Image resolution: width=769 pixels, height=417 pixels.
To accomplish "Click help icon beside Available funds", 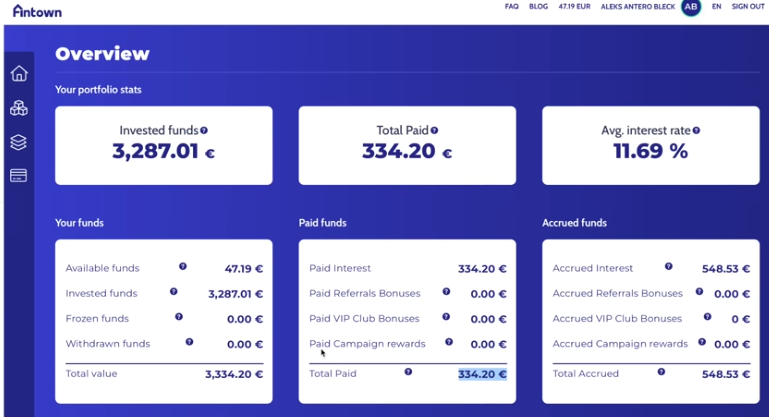I will 183,266.
